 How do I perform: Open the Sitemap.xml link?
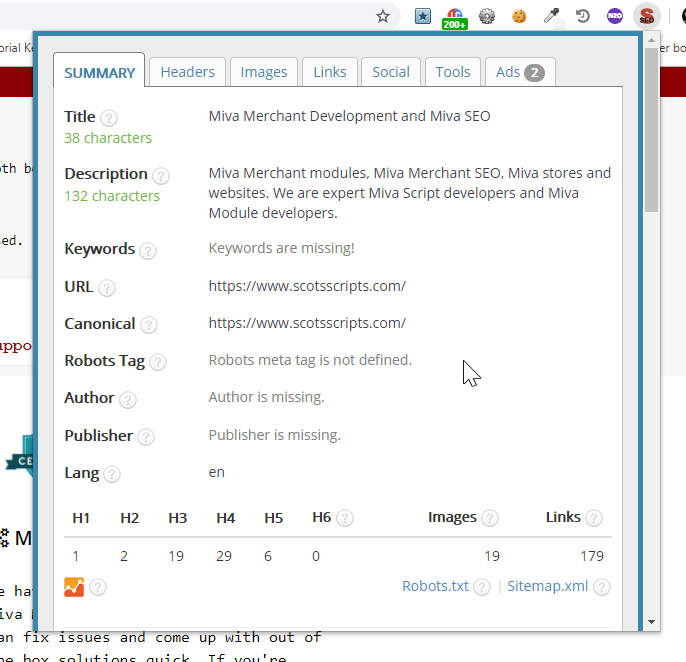point(547,586)
